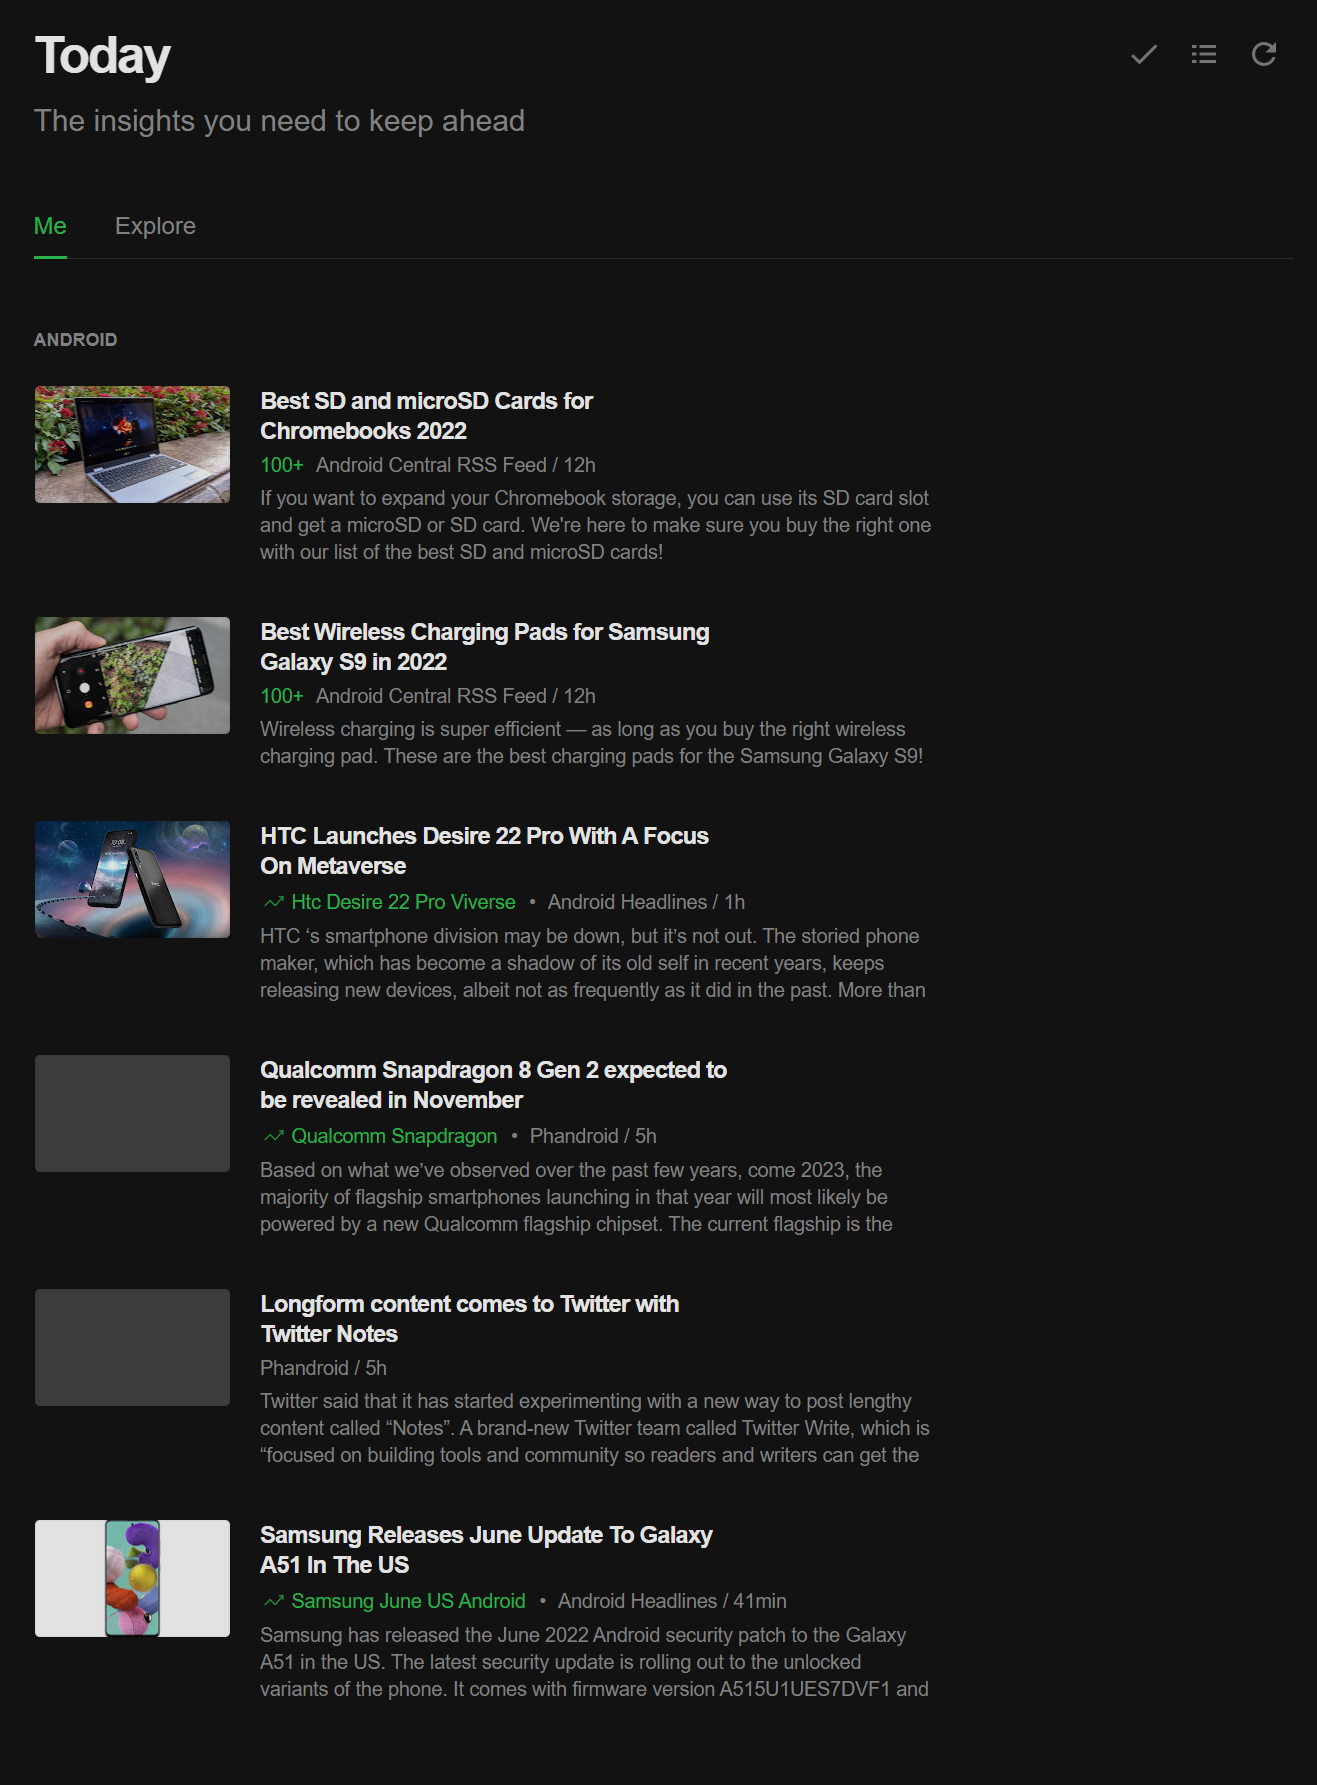Click trending arrow icon beside Htc Desire 22 Pro Viverse
The width and height of the screenshot is (1317, 1785).
coord(274,902)
